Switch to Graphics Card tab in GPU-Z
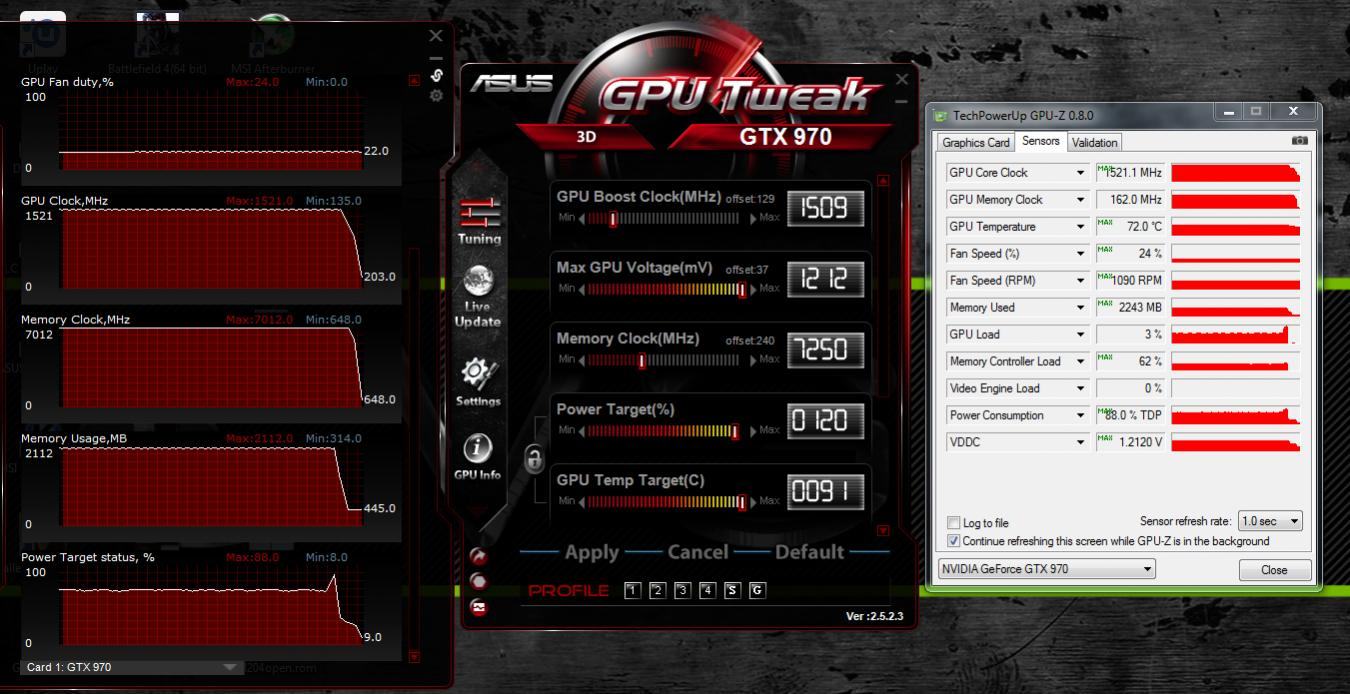Screen dimensions: 1350x694 tap(976, 143)
